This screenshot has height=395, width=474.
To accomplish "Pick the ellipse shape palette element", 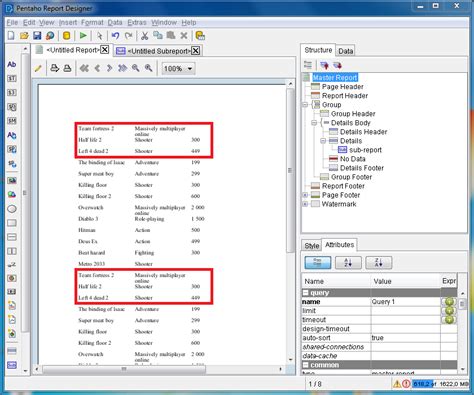I will 12,209.
